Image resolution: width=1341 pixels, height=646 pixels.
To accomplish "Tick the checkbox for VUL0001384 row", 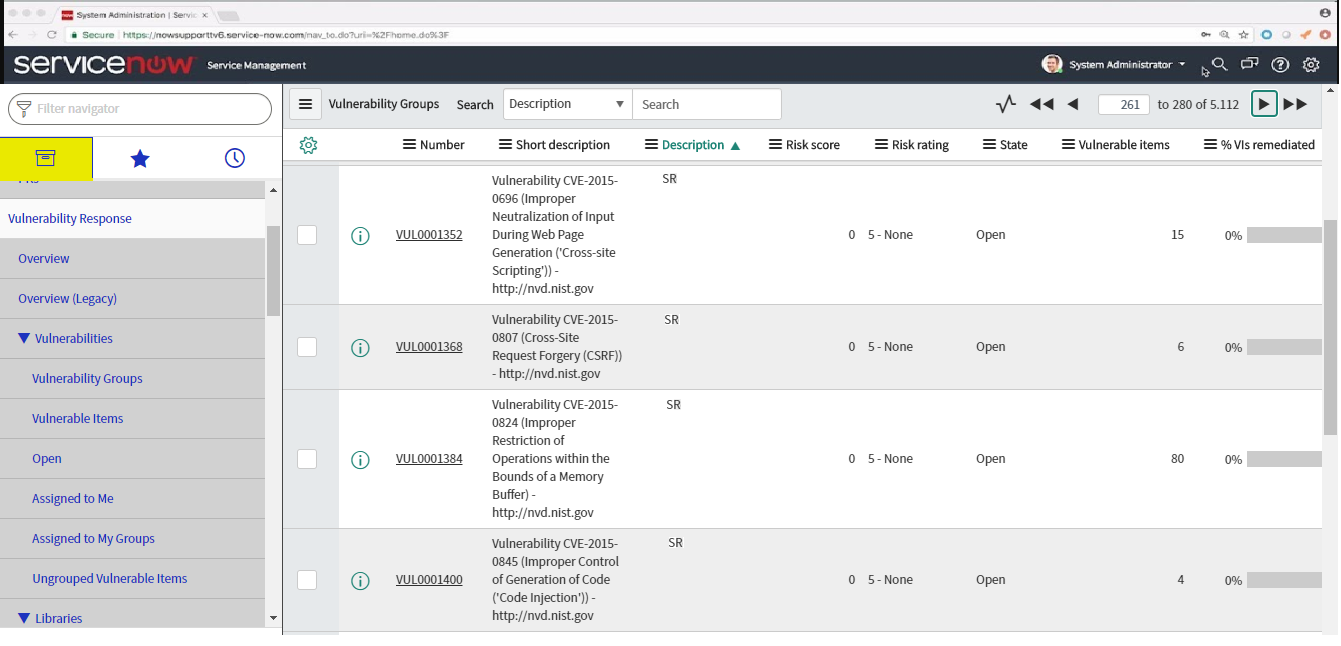I will [307, 459].
